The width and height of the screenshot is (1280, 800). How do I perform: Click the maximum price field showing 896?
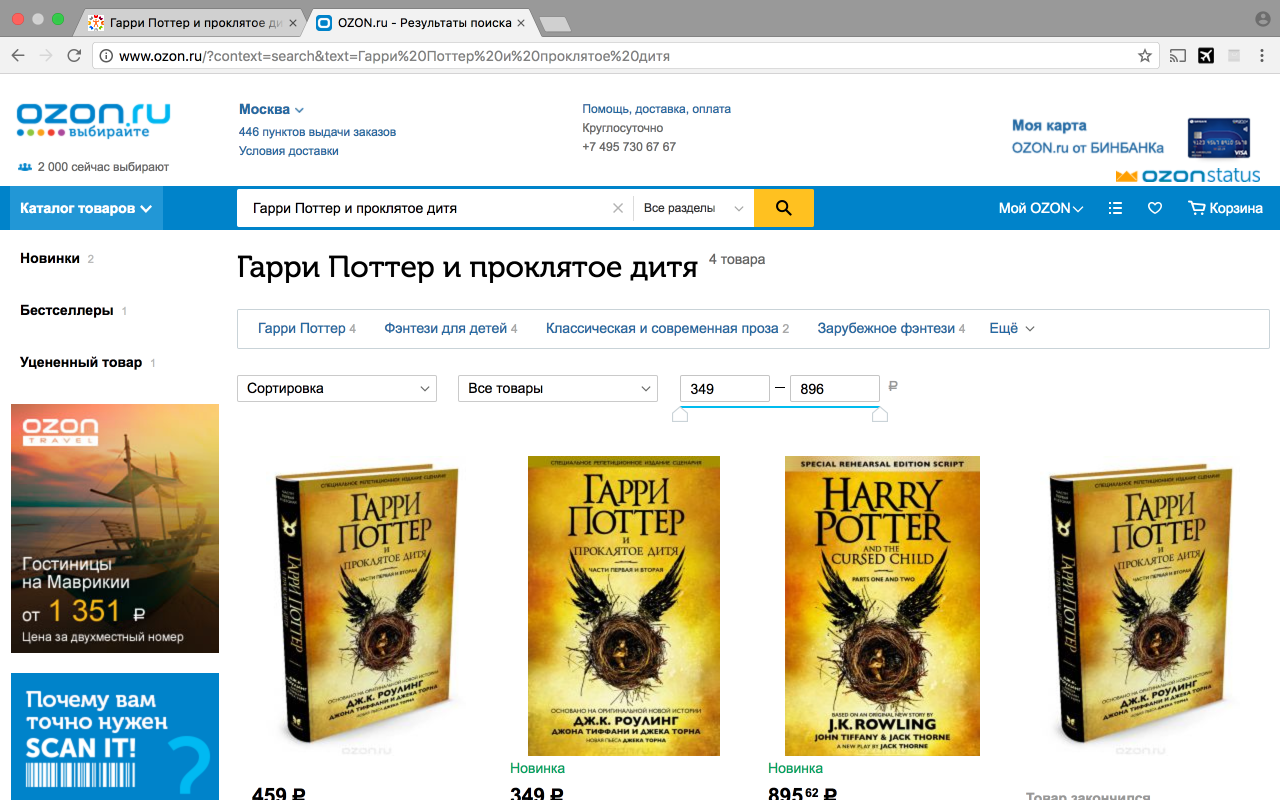tap(835, 388)
